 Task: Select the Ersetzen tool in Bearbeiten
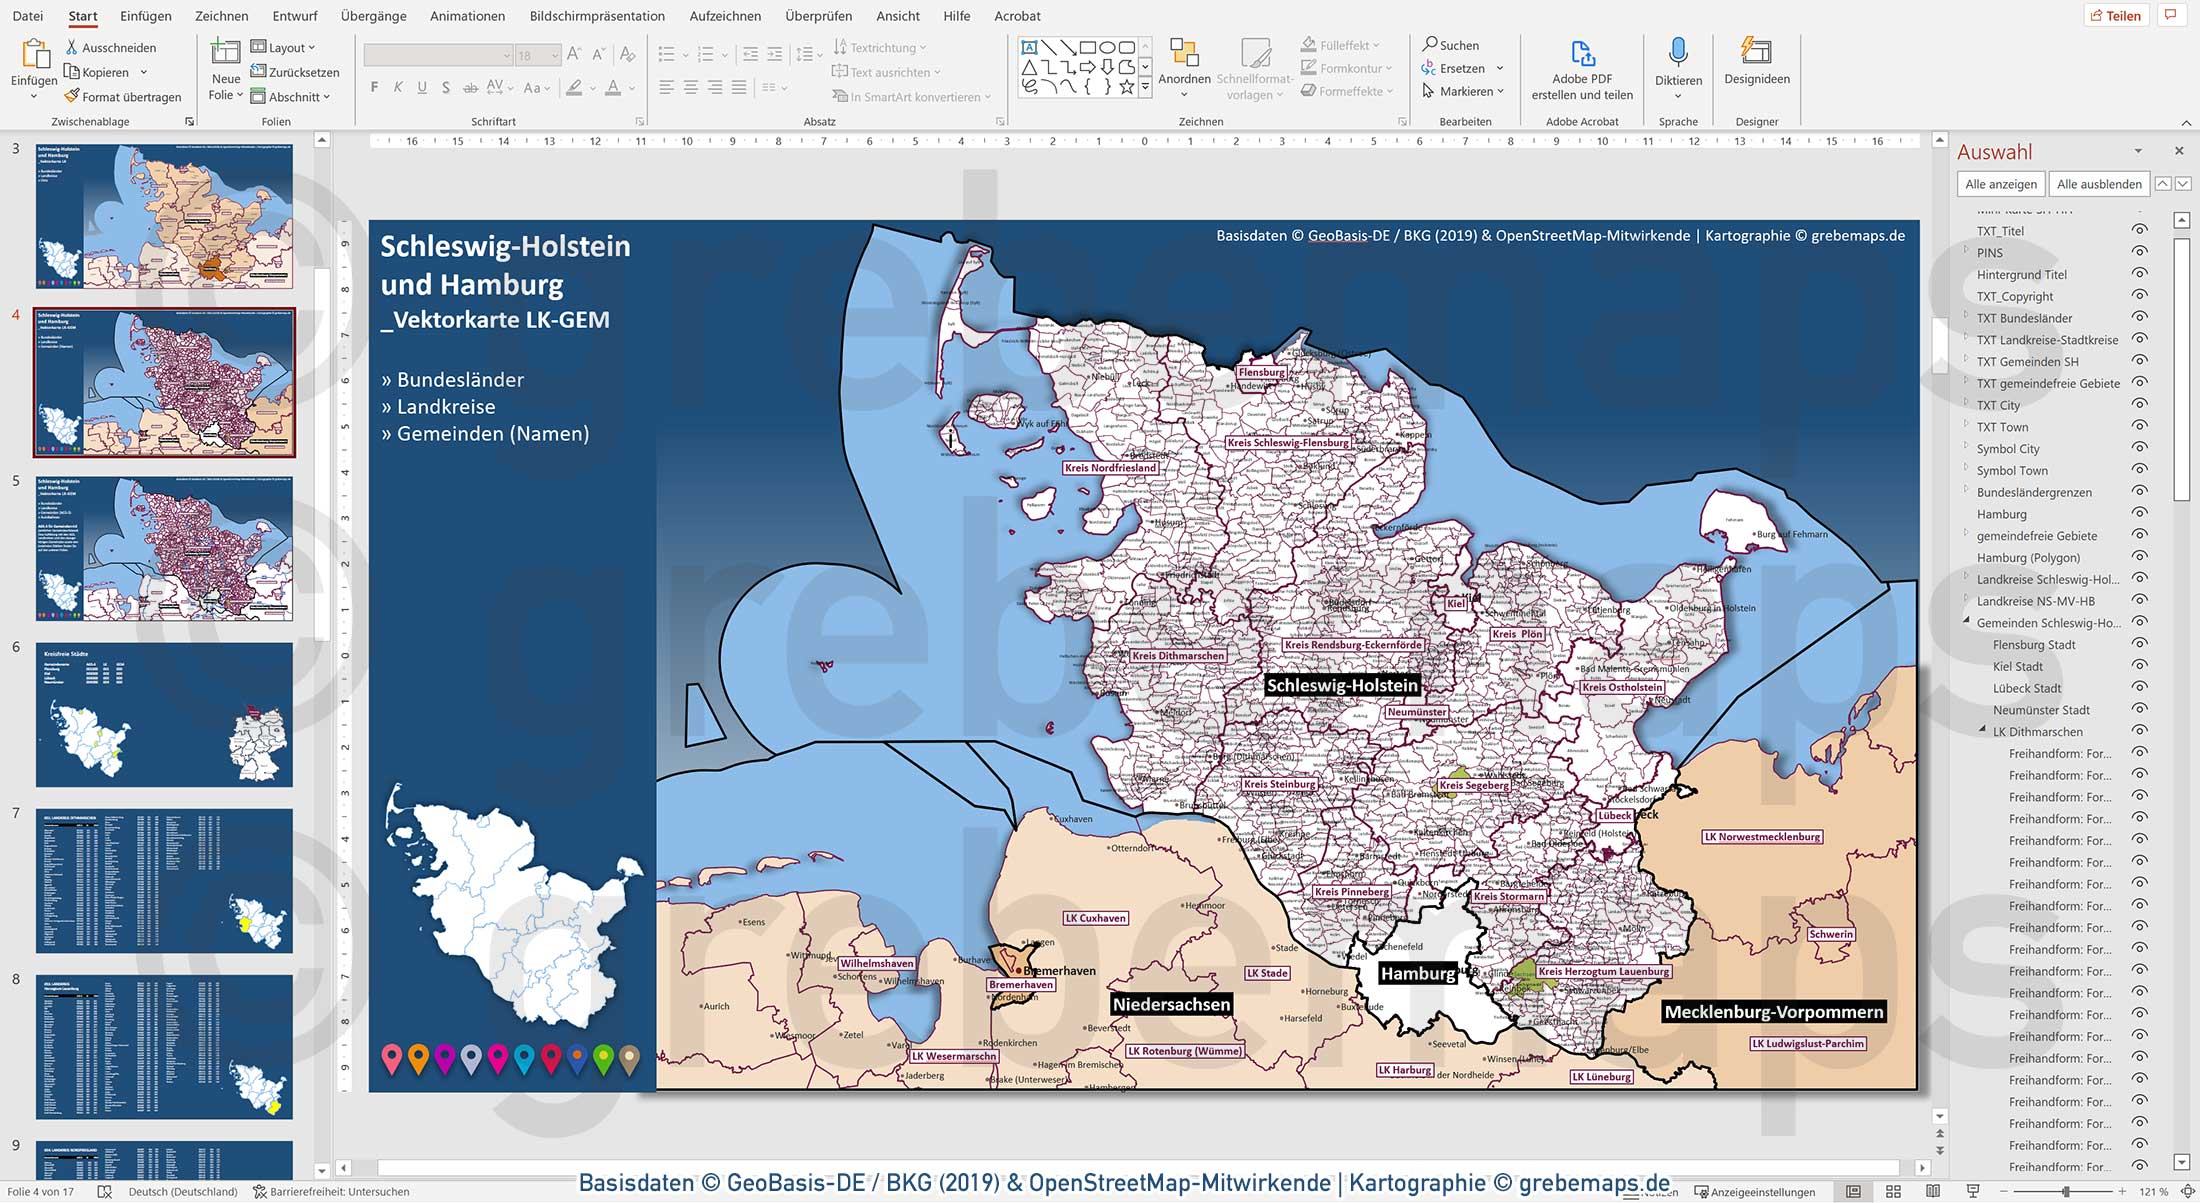pyautogui.click(x=1459, y=68)
